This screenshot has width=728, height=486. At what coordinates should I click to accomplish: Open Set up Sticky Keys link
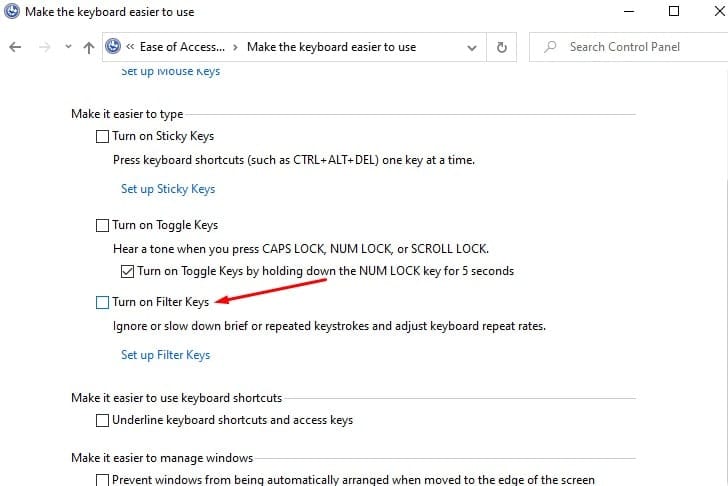(168, 189)
